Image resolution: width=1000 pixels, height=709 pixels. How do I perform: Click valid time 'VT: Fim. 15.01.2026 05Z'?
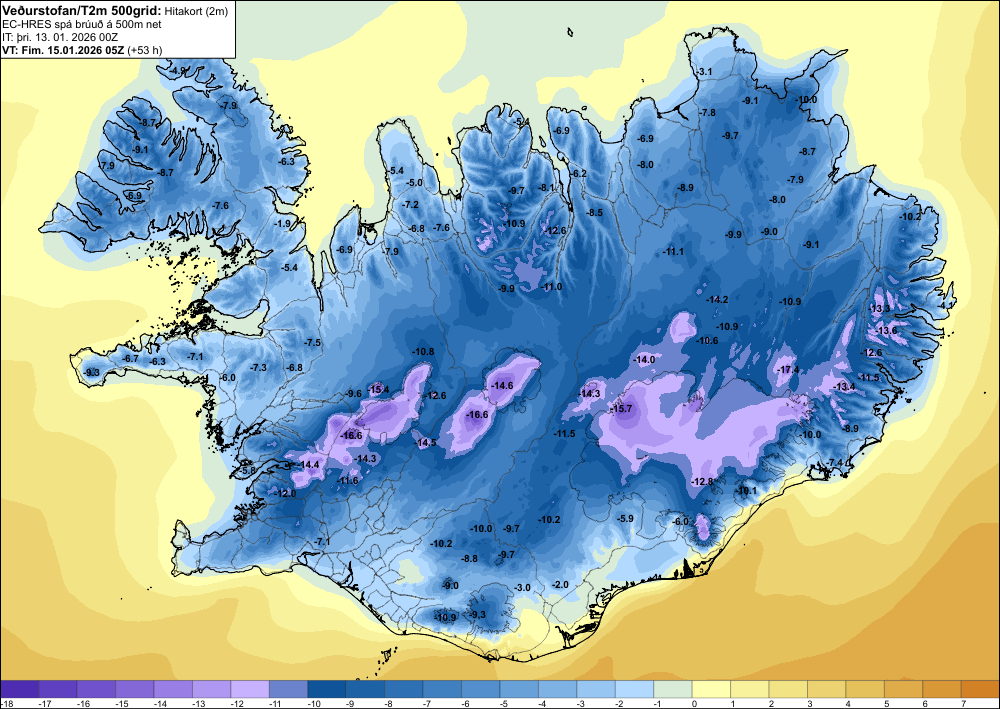click(64, 50)
